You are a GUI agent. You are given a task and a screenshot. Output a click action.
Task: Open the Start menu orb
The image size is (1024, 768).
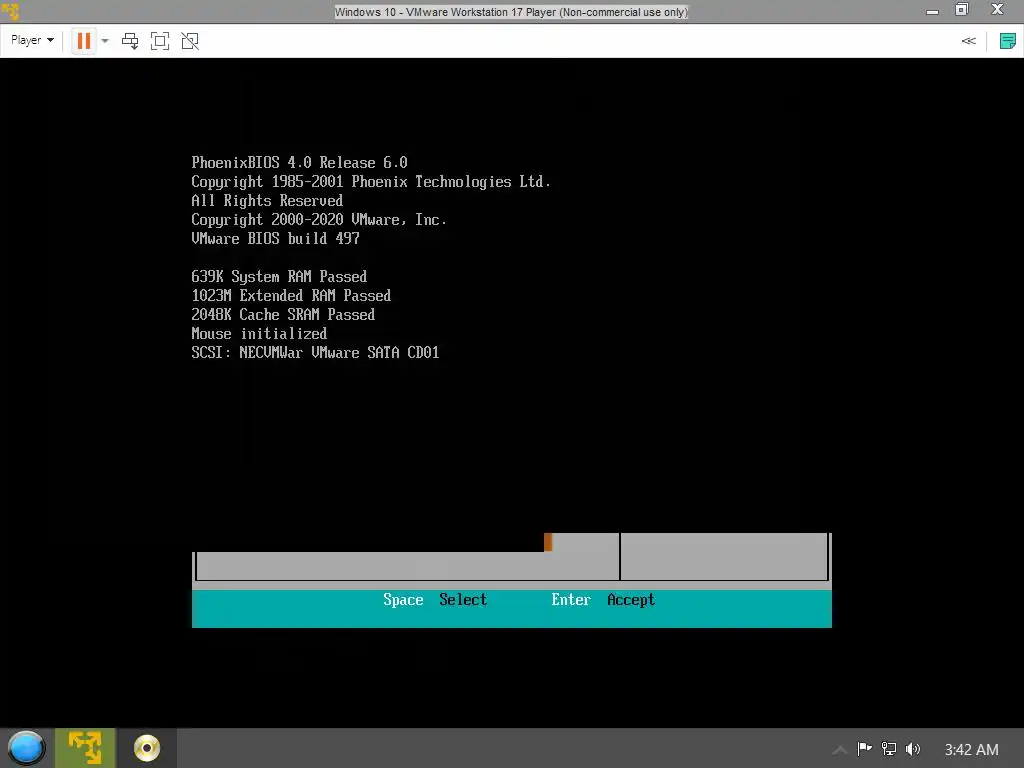pos(26,748)
